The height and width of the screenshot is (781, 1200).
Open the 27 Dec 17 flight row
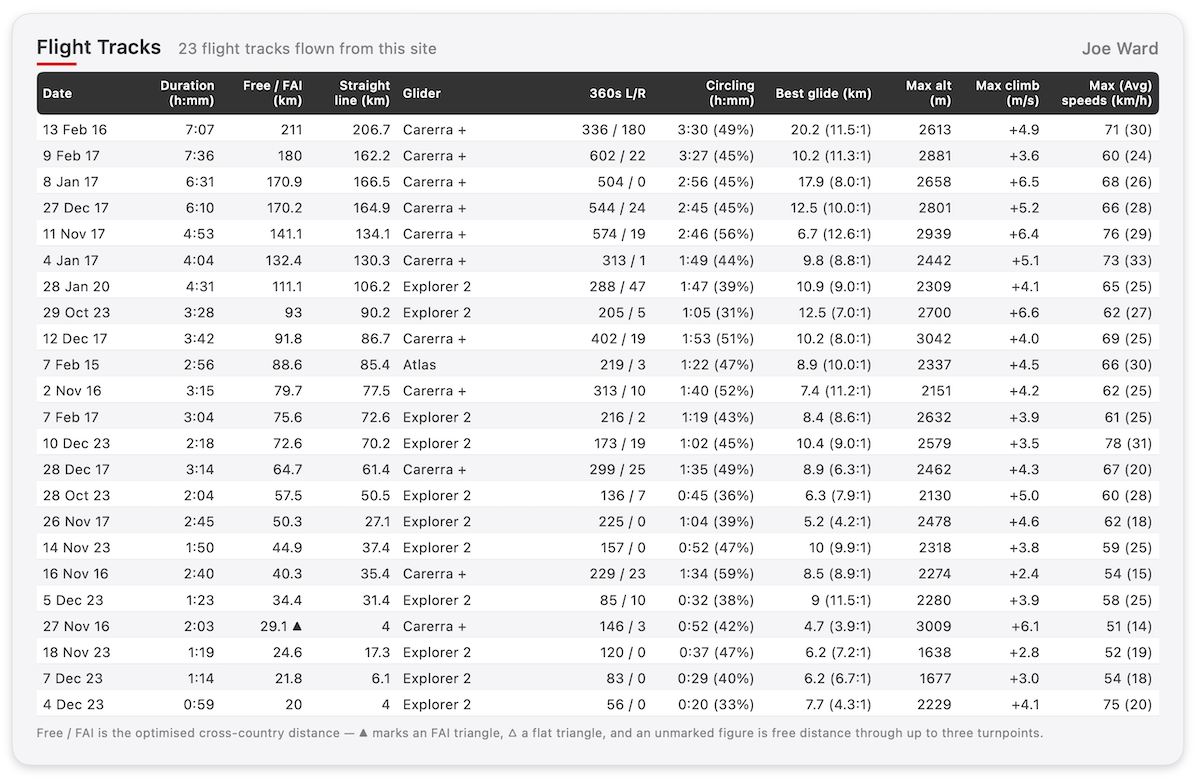pos(598,207)
